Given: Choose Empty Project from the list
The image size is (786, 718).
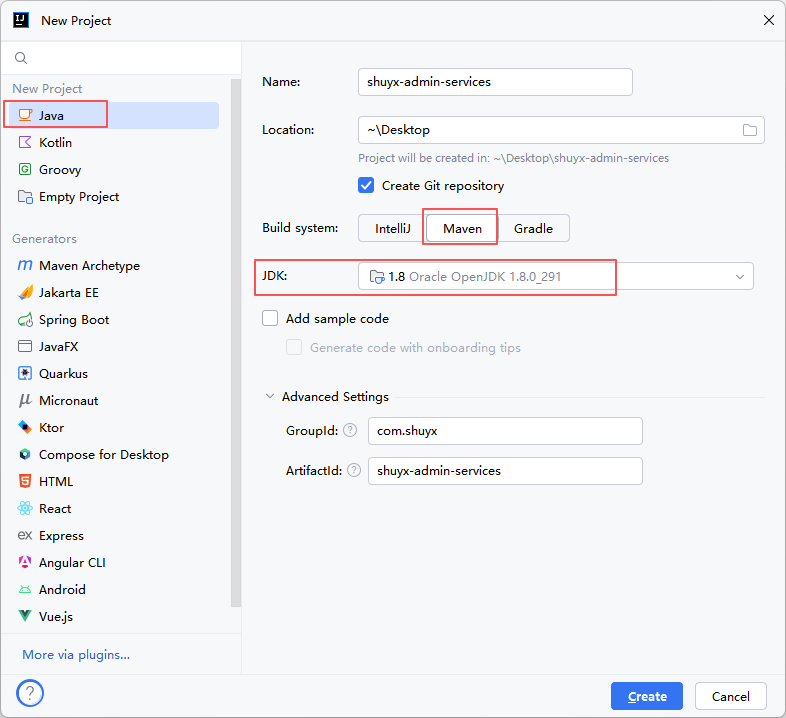Looking at the screenshot, I should pos(79,197).
